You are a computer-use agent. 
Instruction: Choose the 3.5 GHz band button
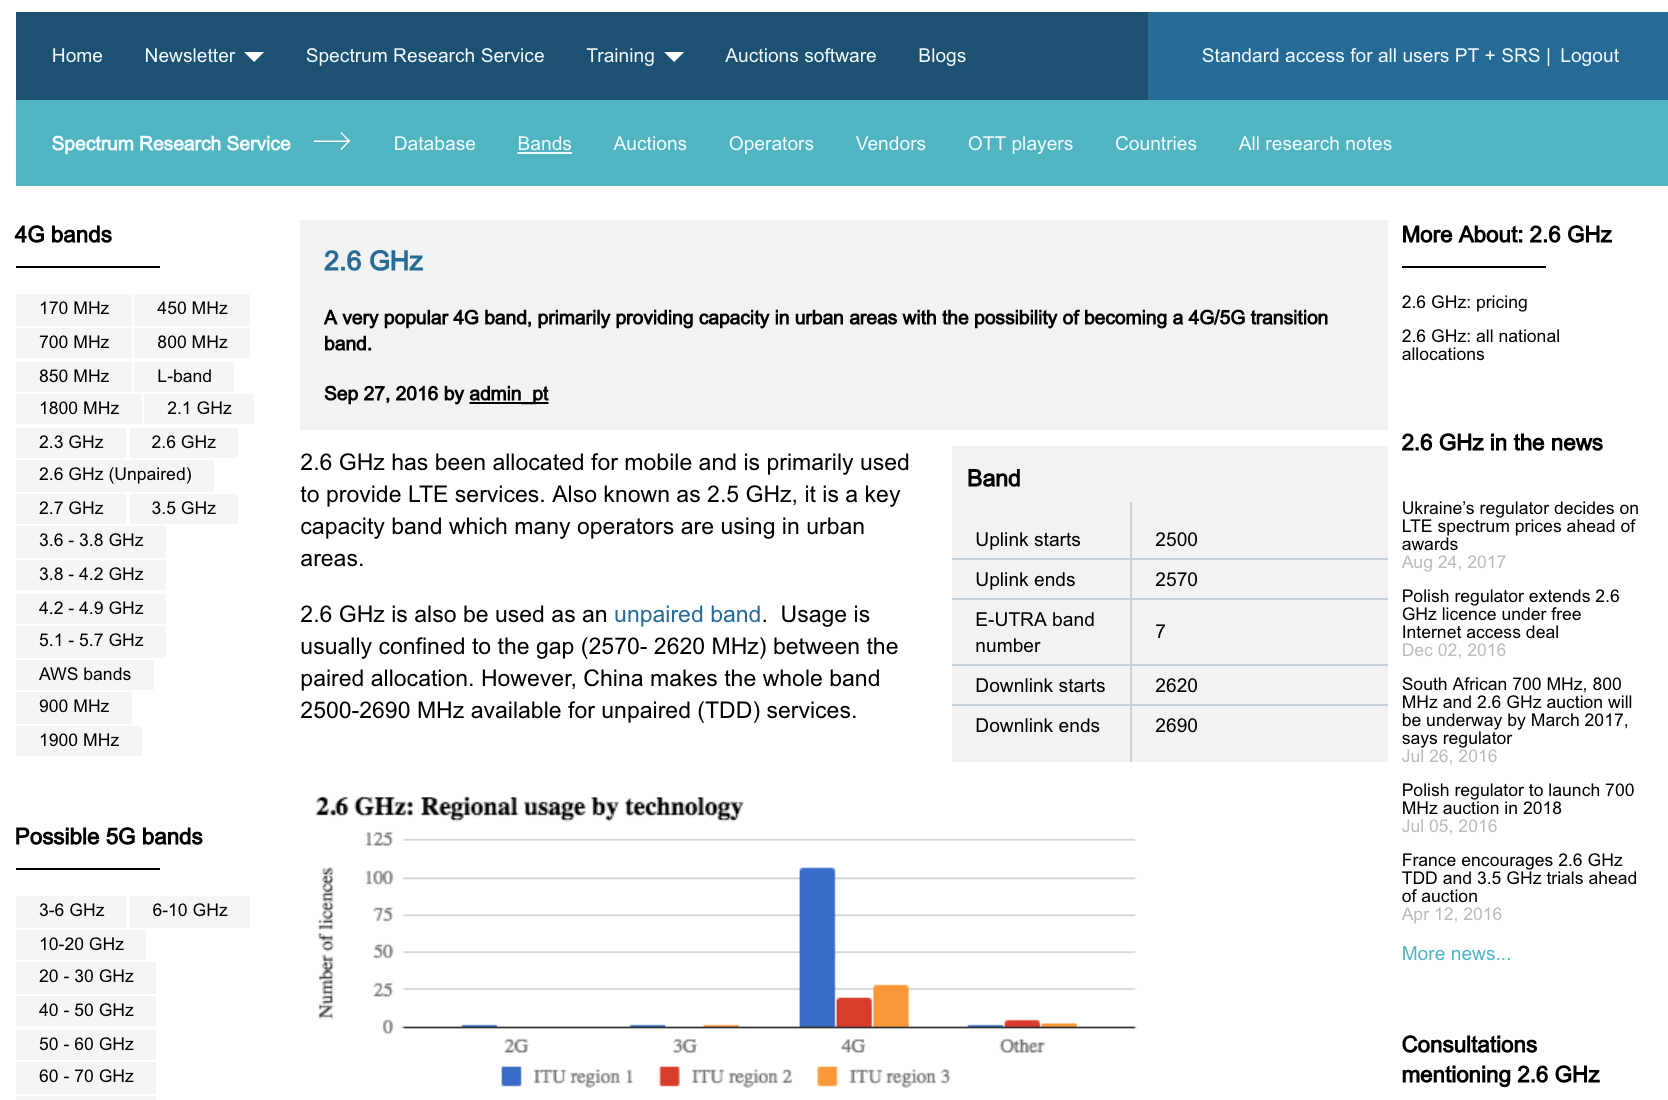coord(184,508)
